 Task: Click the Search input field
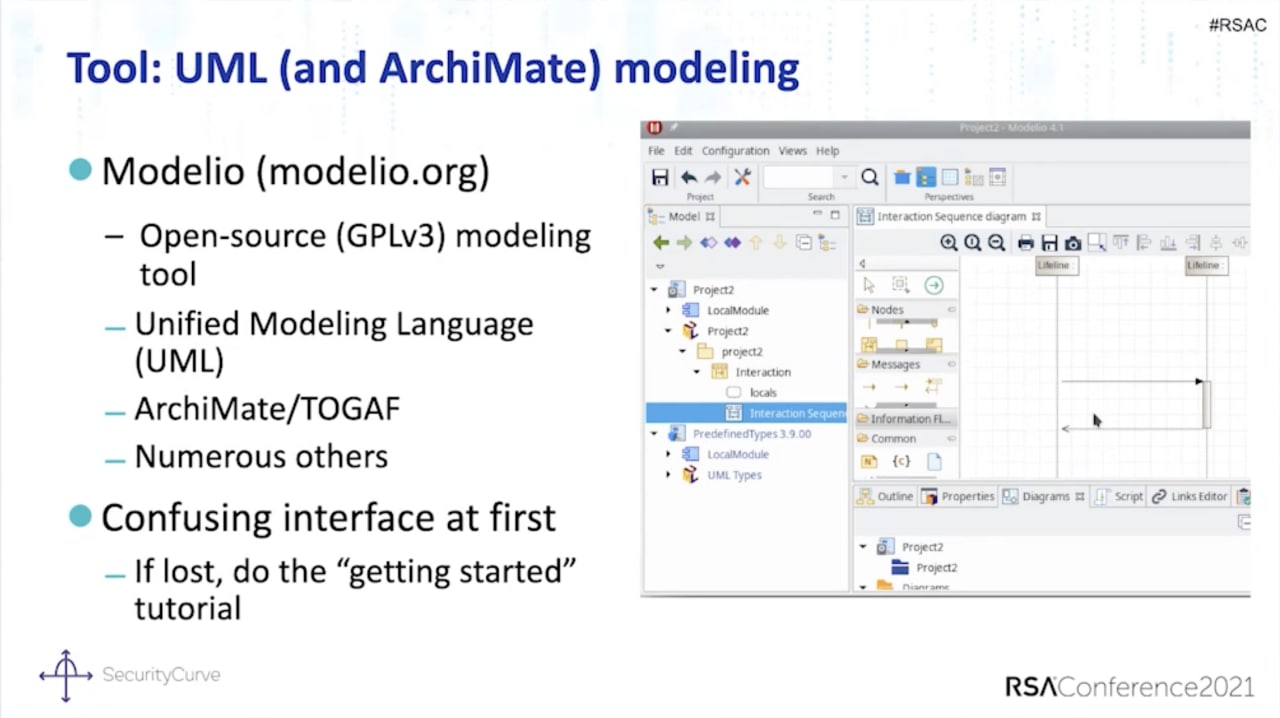click(x=800, y=177)
